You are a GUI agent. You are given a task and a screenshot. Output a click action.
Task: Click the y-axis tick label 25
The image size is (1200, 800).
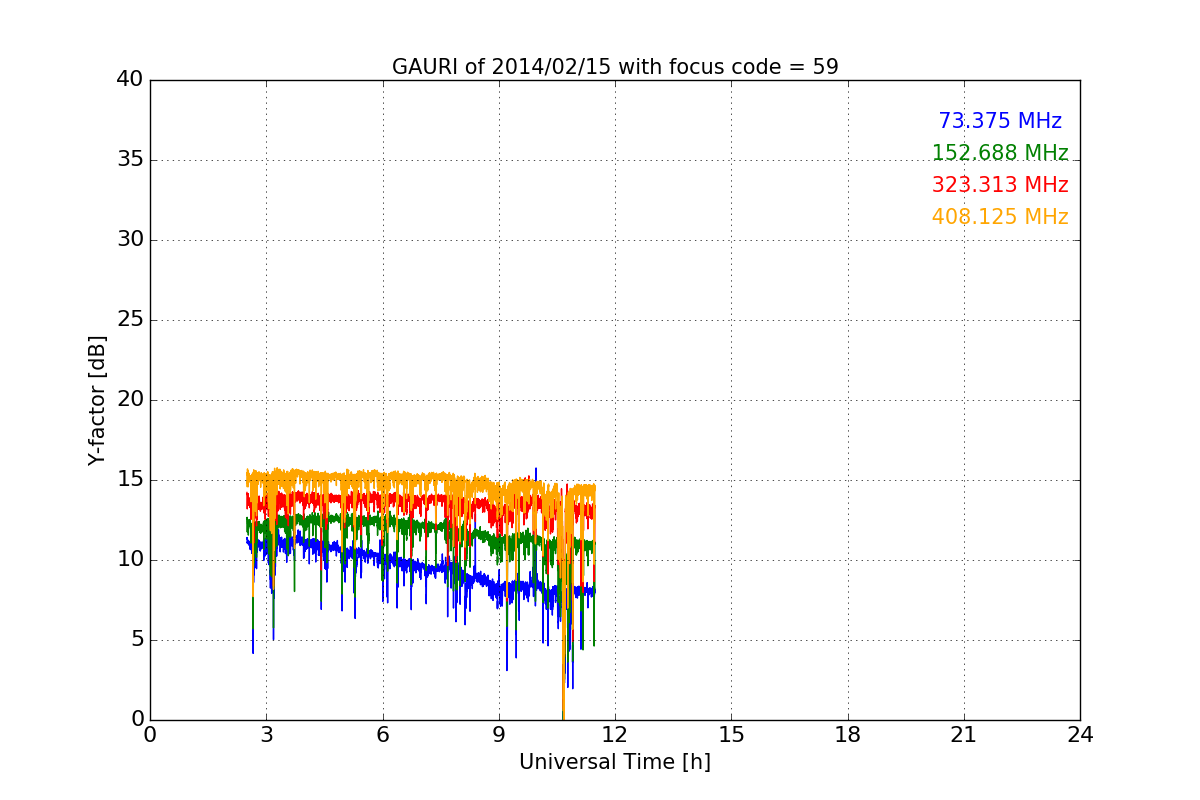(130, 320)
